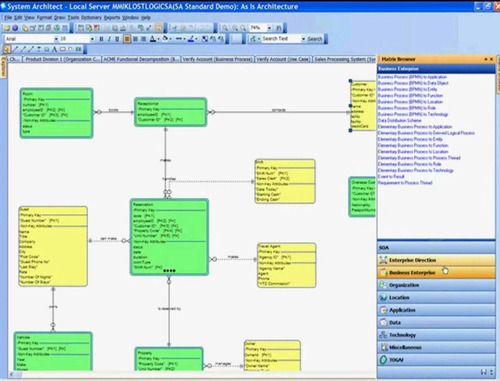The image size is (500, 381).
Task: Select the Guest entity in the diagram
Action: [x=53, y=246]
